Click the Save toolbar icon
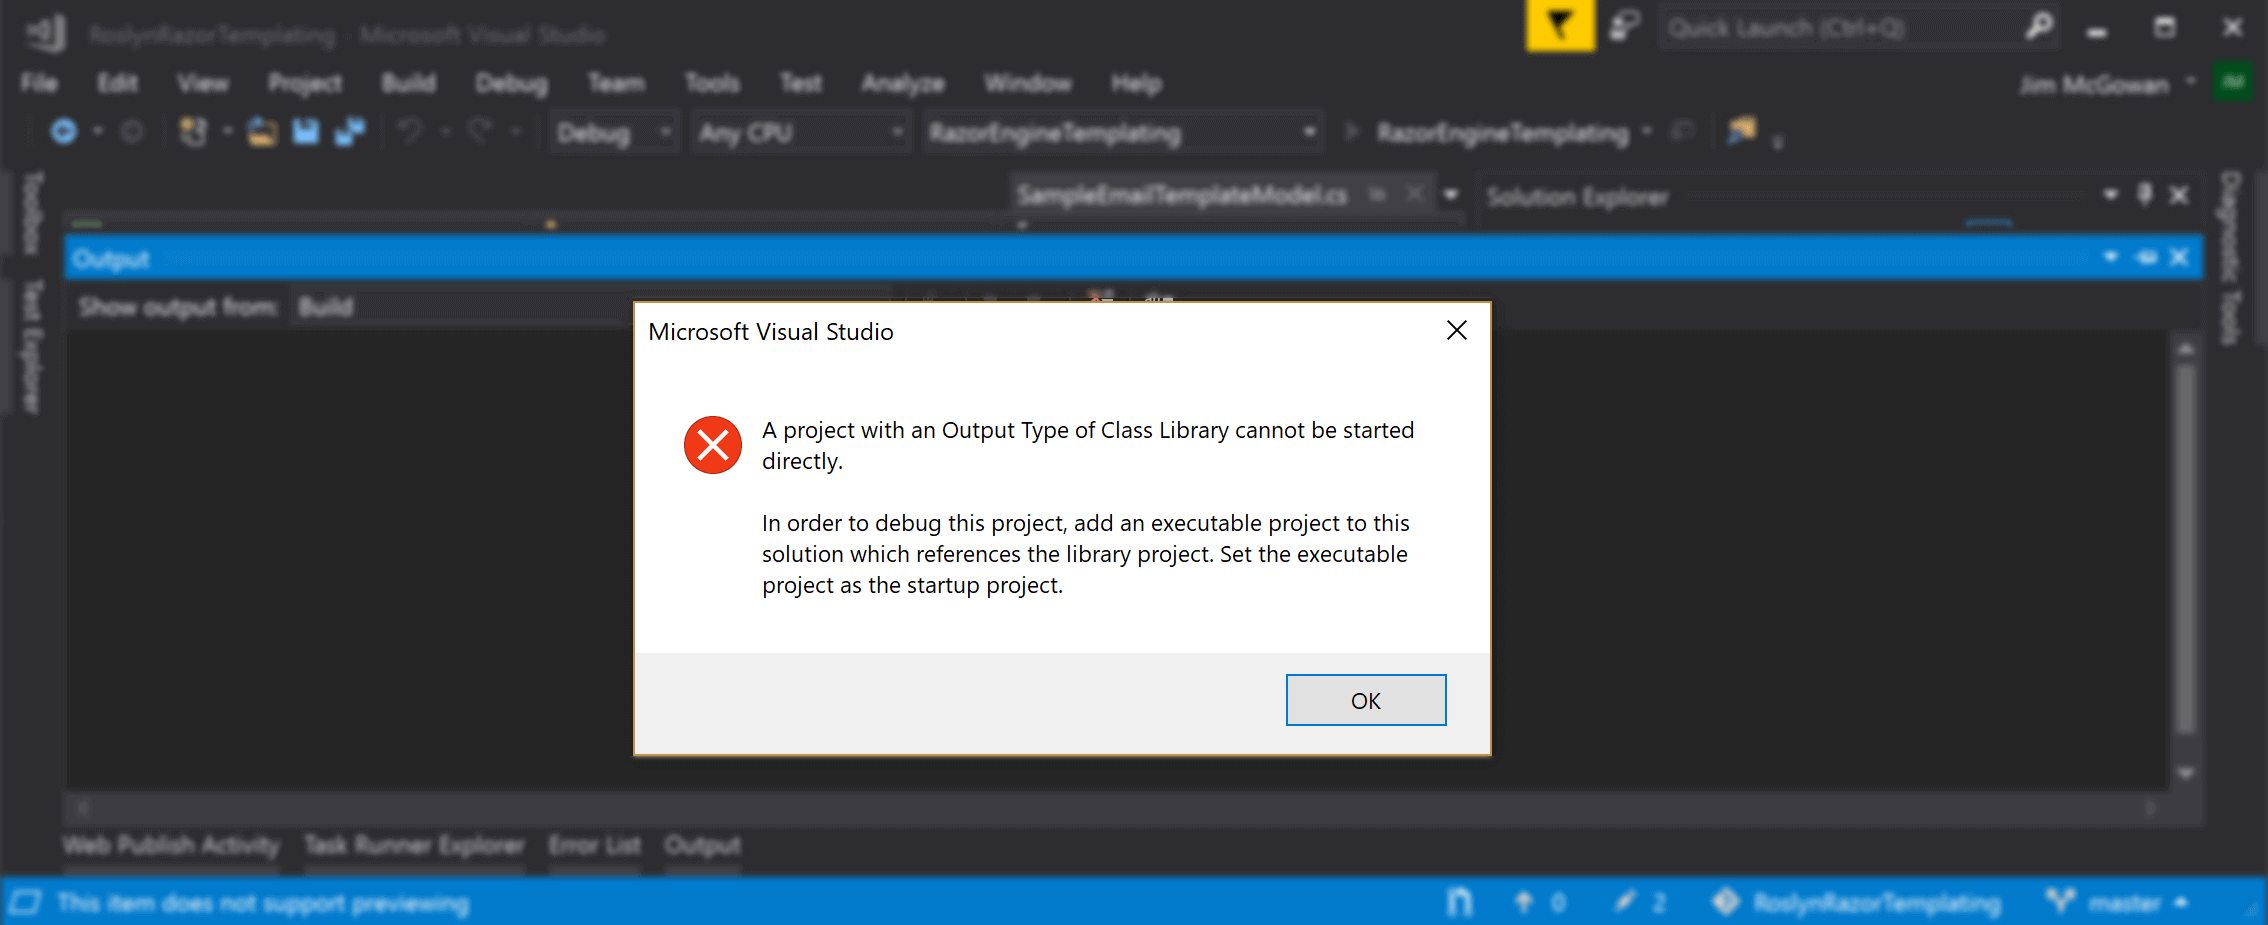The height and width of the screenshot is (925, 2268). point(305,131)
